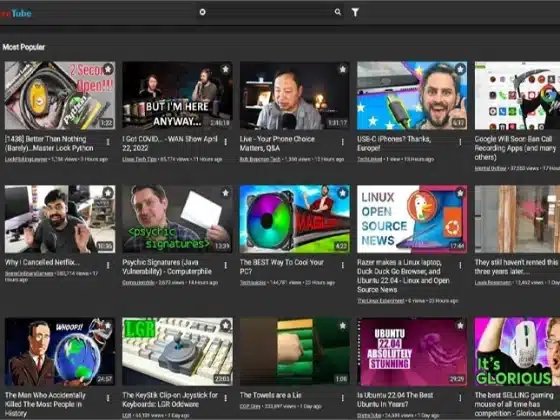This screenshot has height=420, width=560.
Task: Toggle favorite star on Ubuntu 22.04 Absolutely Stunning video
Action: click(460, 325)
